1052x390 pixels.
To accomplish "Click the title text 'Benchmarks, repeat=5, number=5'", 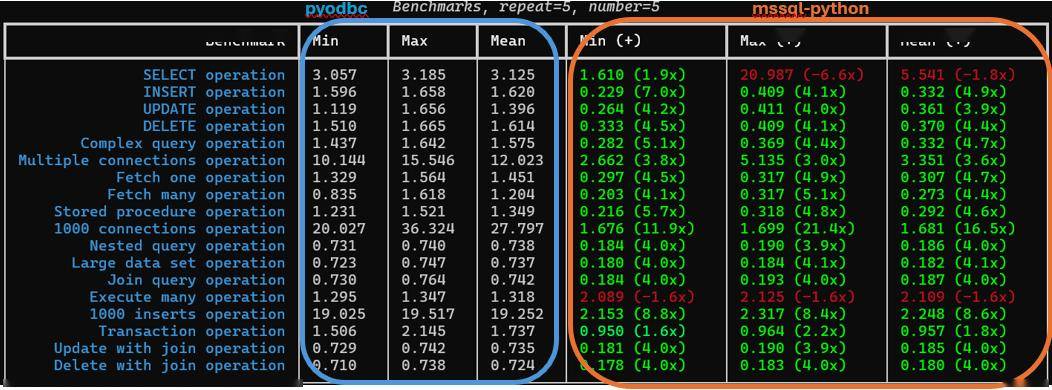I will click(526, 7).
